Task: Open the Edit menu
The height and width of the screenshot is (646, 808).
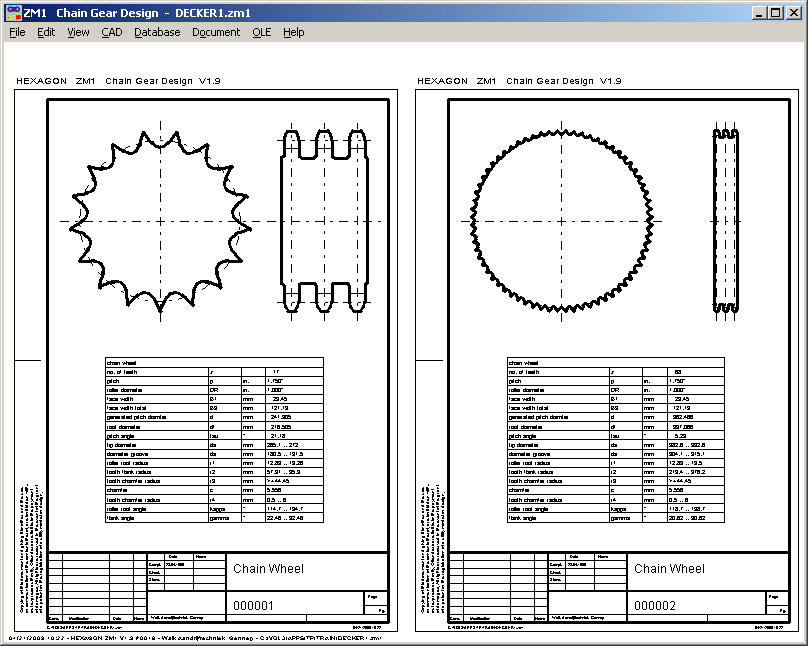Action: [x=46, y=32]
